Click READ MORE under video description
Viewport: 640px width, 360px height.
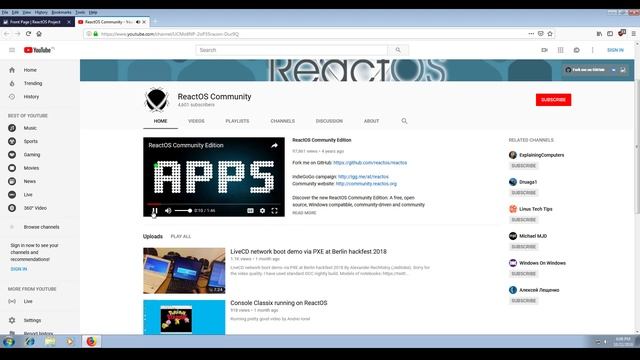(304, 213)
